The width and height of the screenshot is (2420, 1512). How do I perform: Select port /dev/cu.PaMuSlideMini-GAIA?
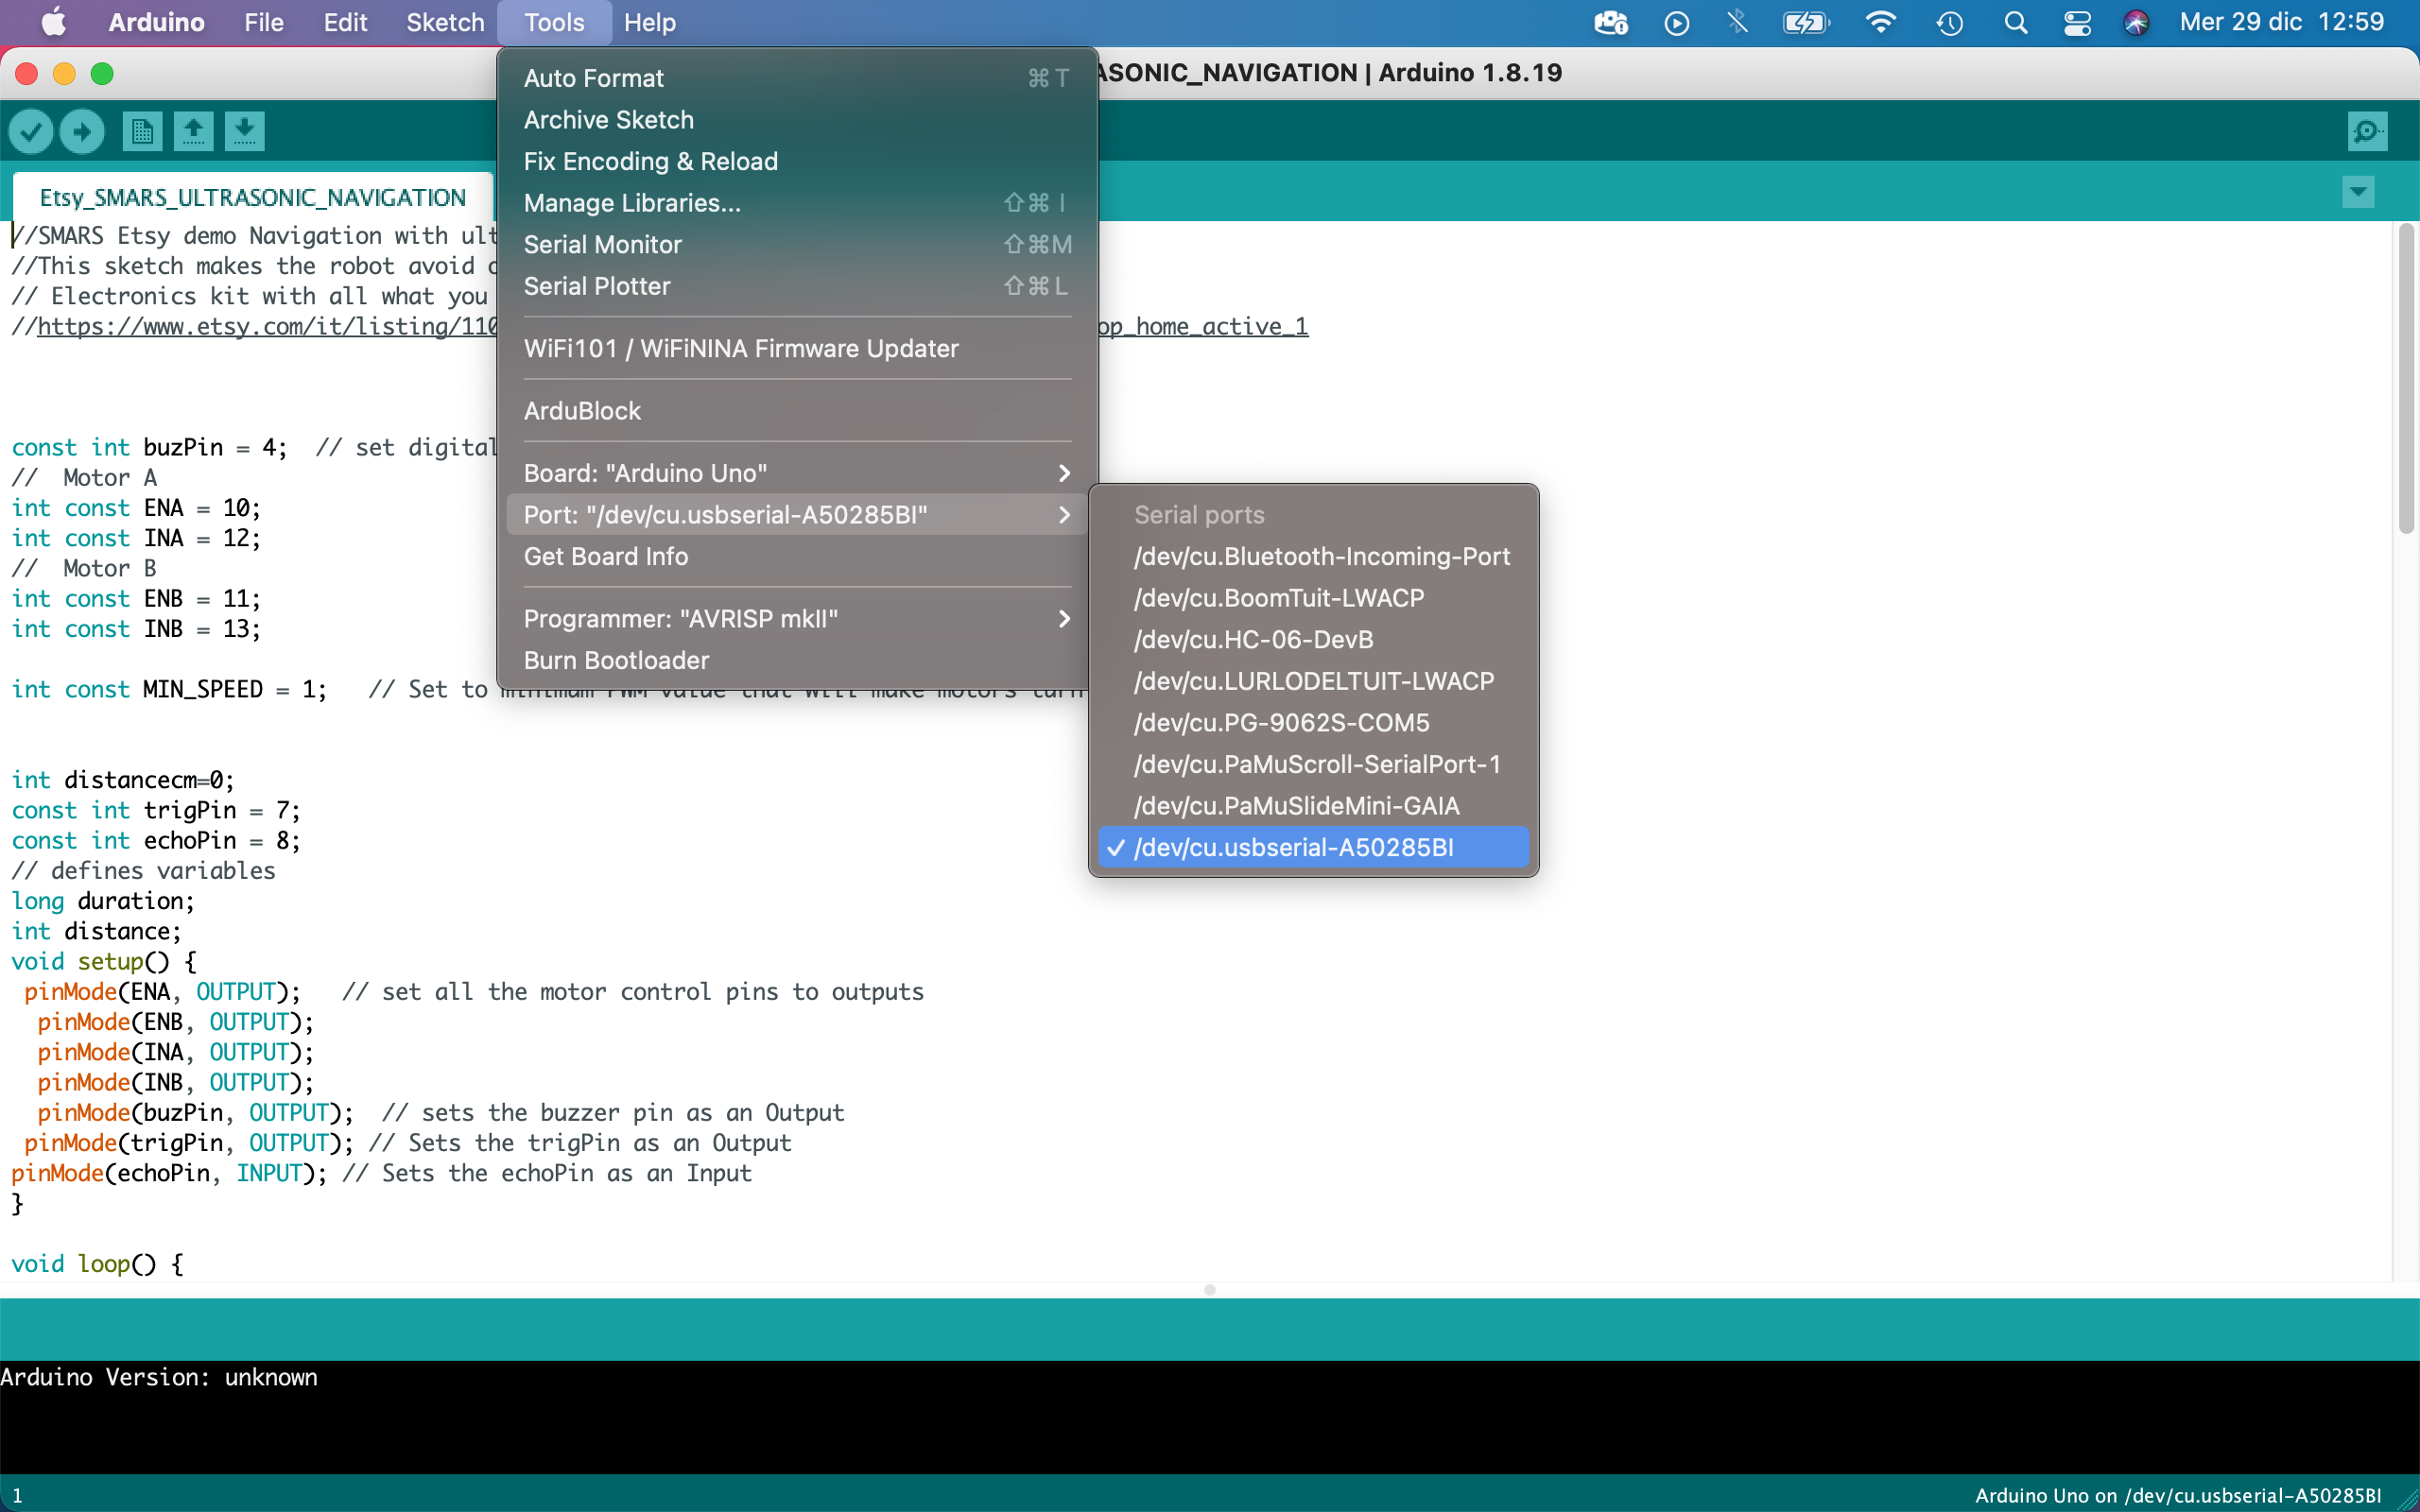pyautogui.click(x=1313, y=806)
